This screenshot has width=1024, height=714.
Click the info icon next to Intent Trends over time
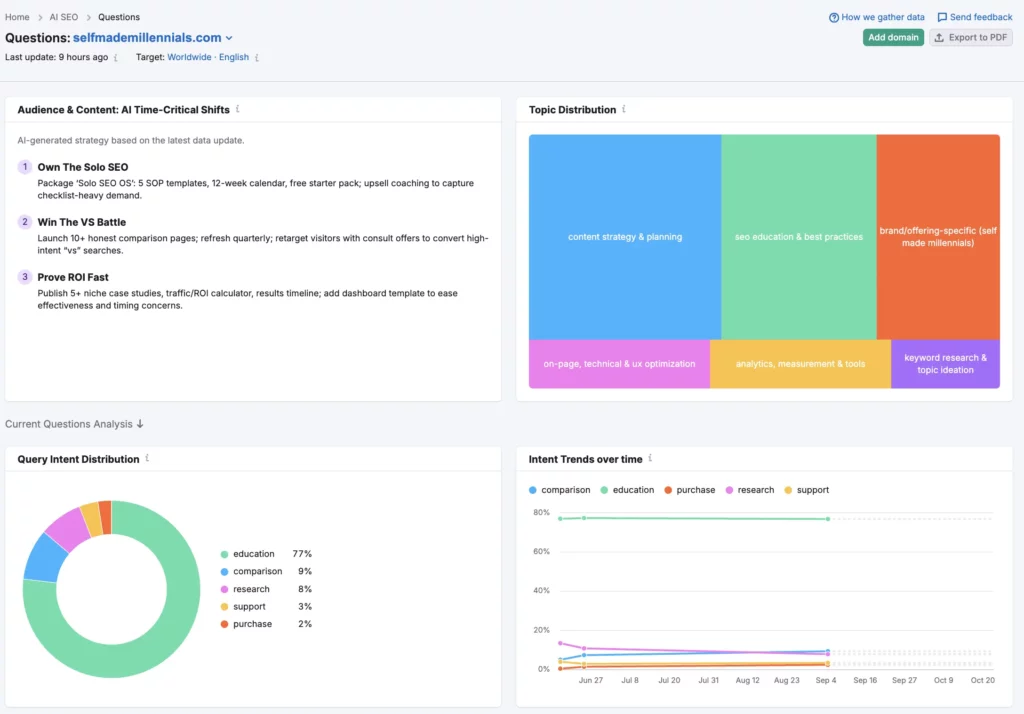(x=650, y=458)
